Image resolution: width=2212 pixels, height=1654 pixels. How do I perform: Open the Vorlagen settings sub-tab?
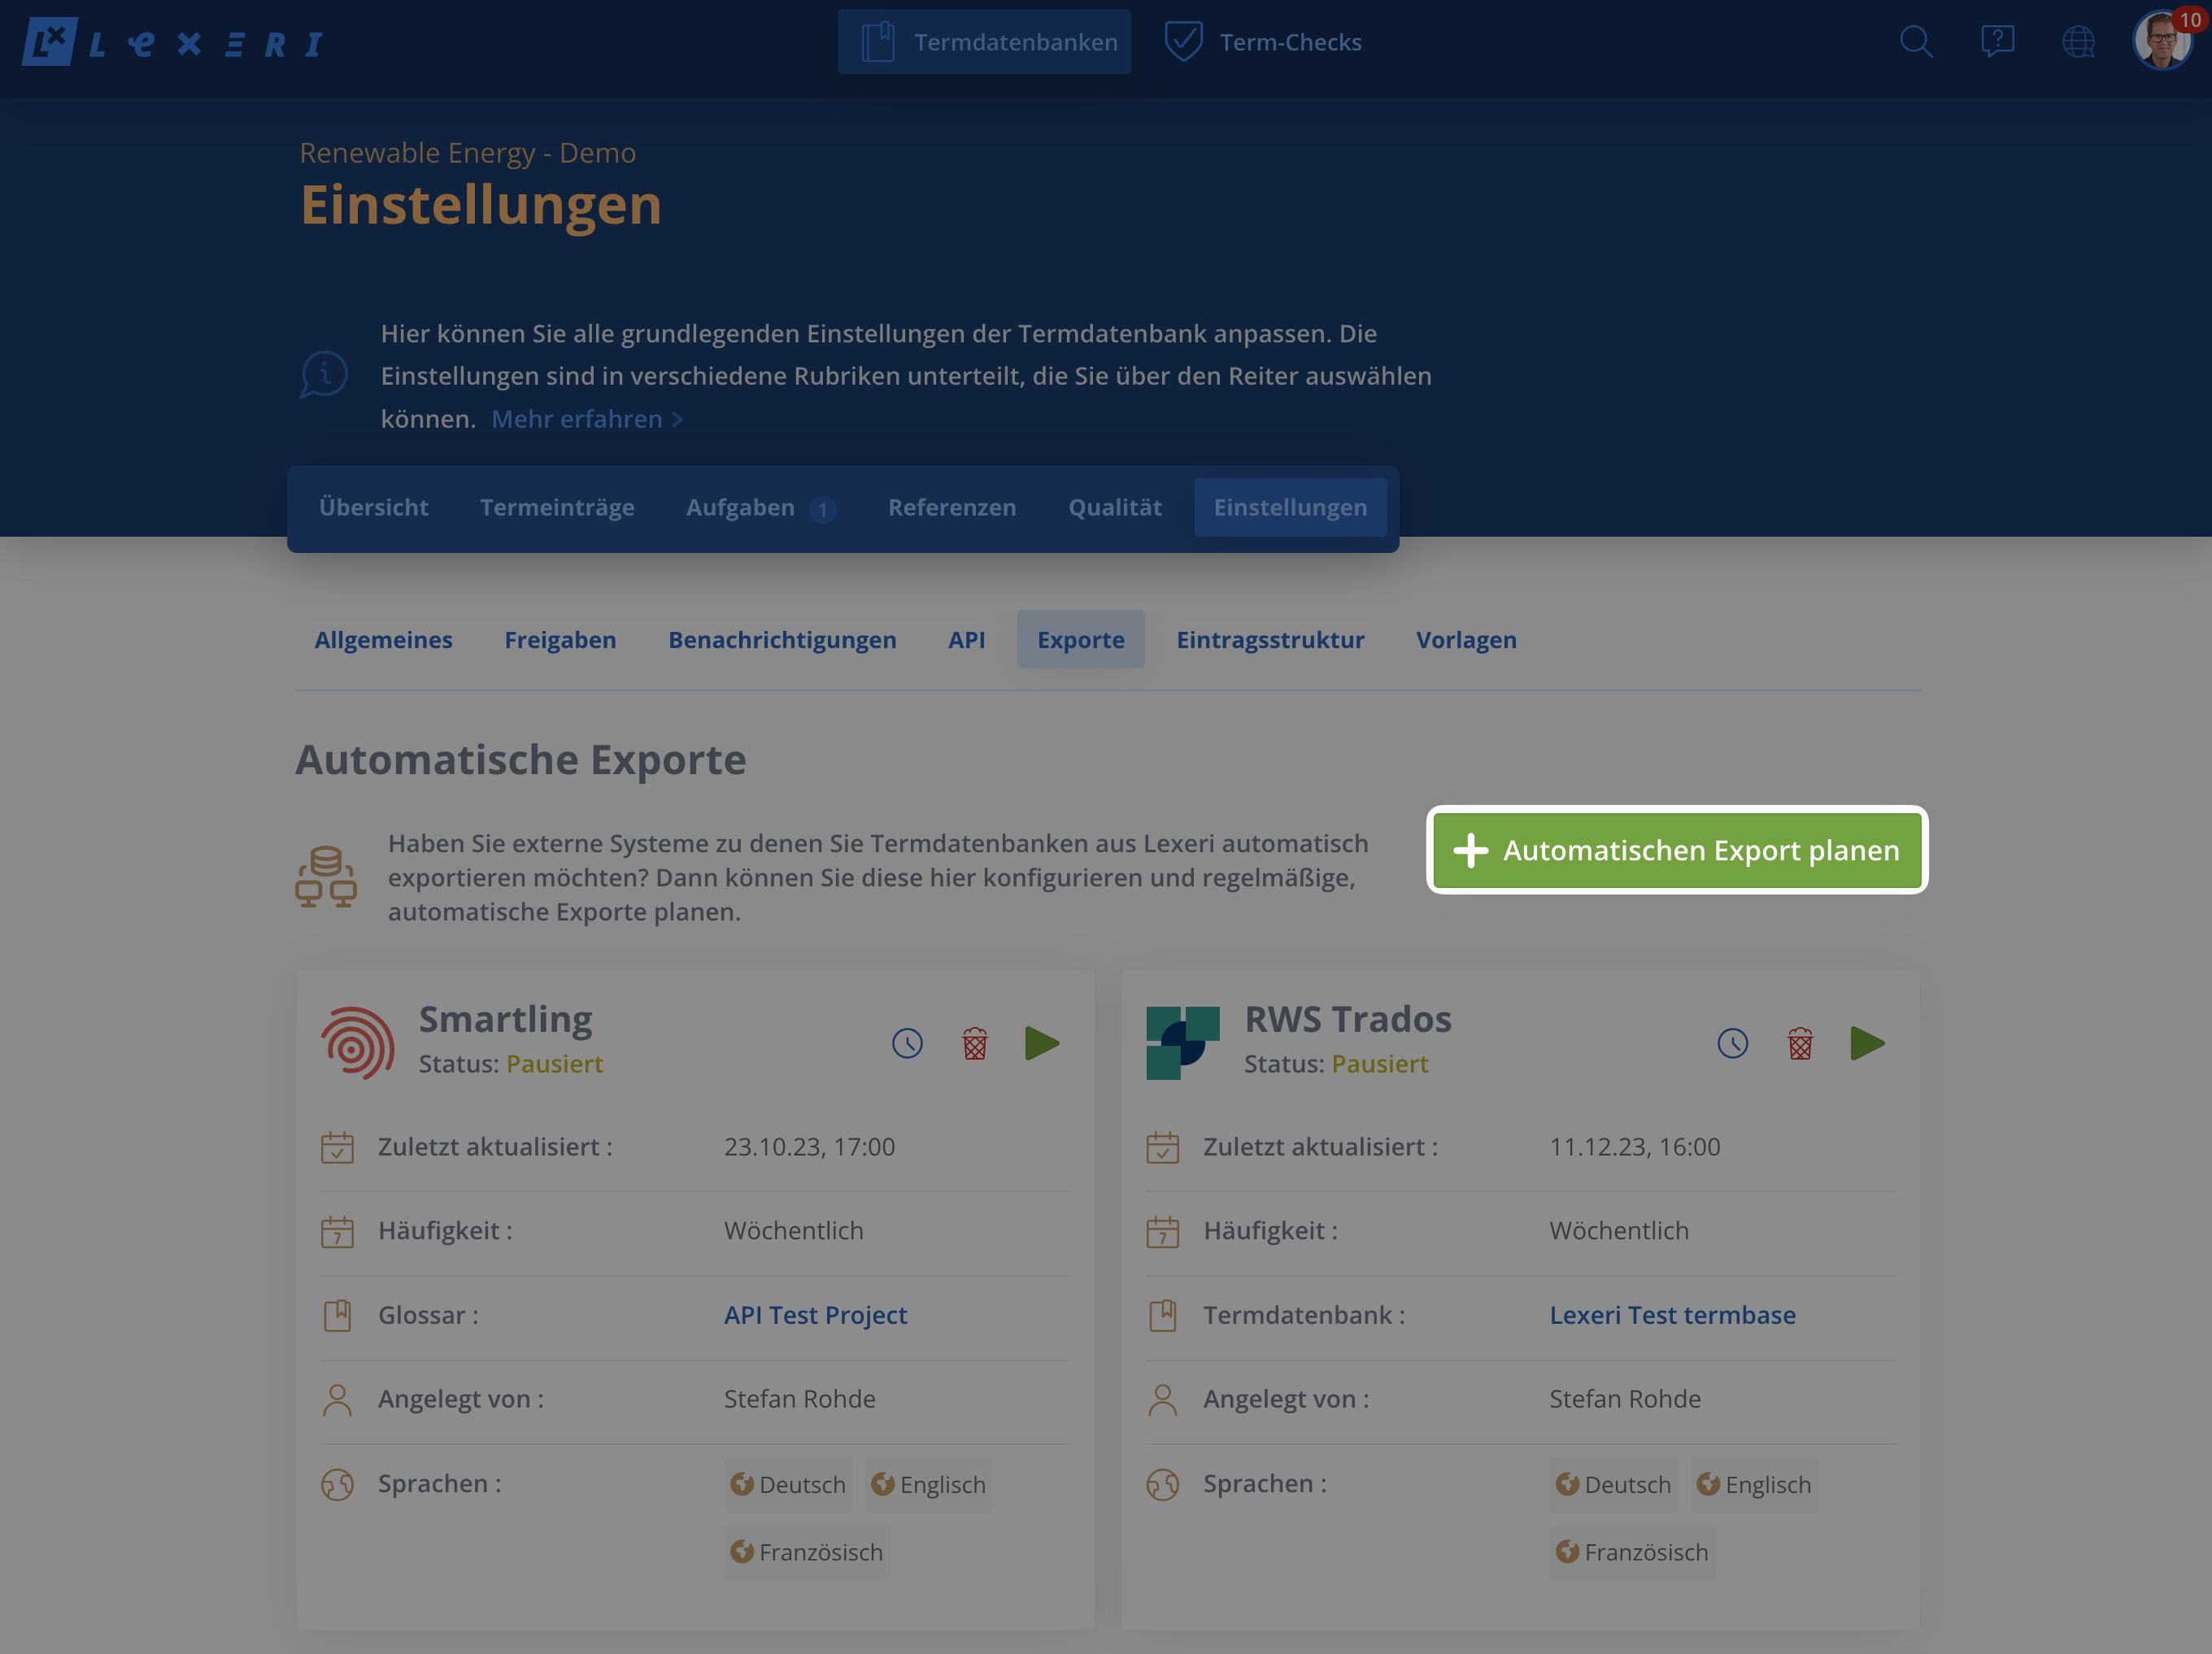pyautogui.click(x=1466, y=640)
